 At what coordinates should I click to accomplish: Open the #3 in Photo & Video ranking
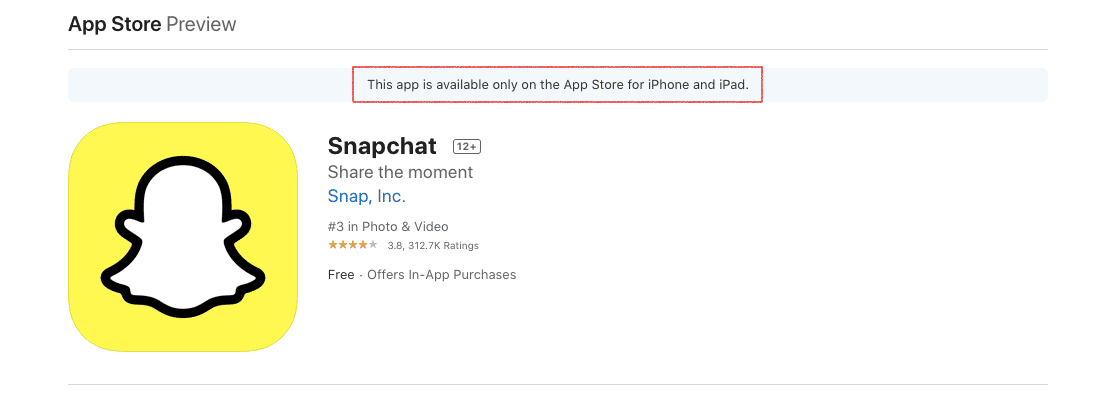point(388,227)
